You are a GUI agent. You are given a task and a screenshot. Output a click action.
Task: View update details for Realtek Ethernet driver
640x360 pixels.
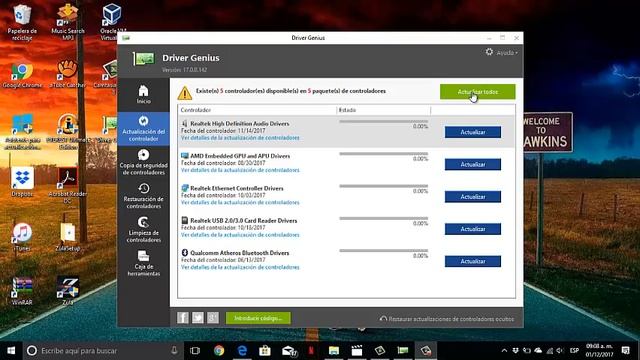(240, 202)
